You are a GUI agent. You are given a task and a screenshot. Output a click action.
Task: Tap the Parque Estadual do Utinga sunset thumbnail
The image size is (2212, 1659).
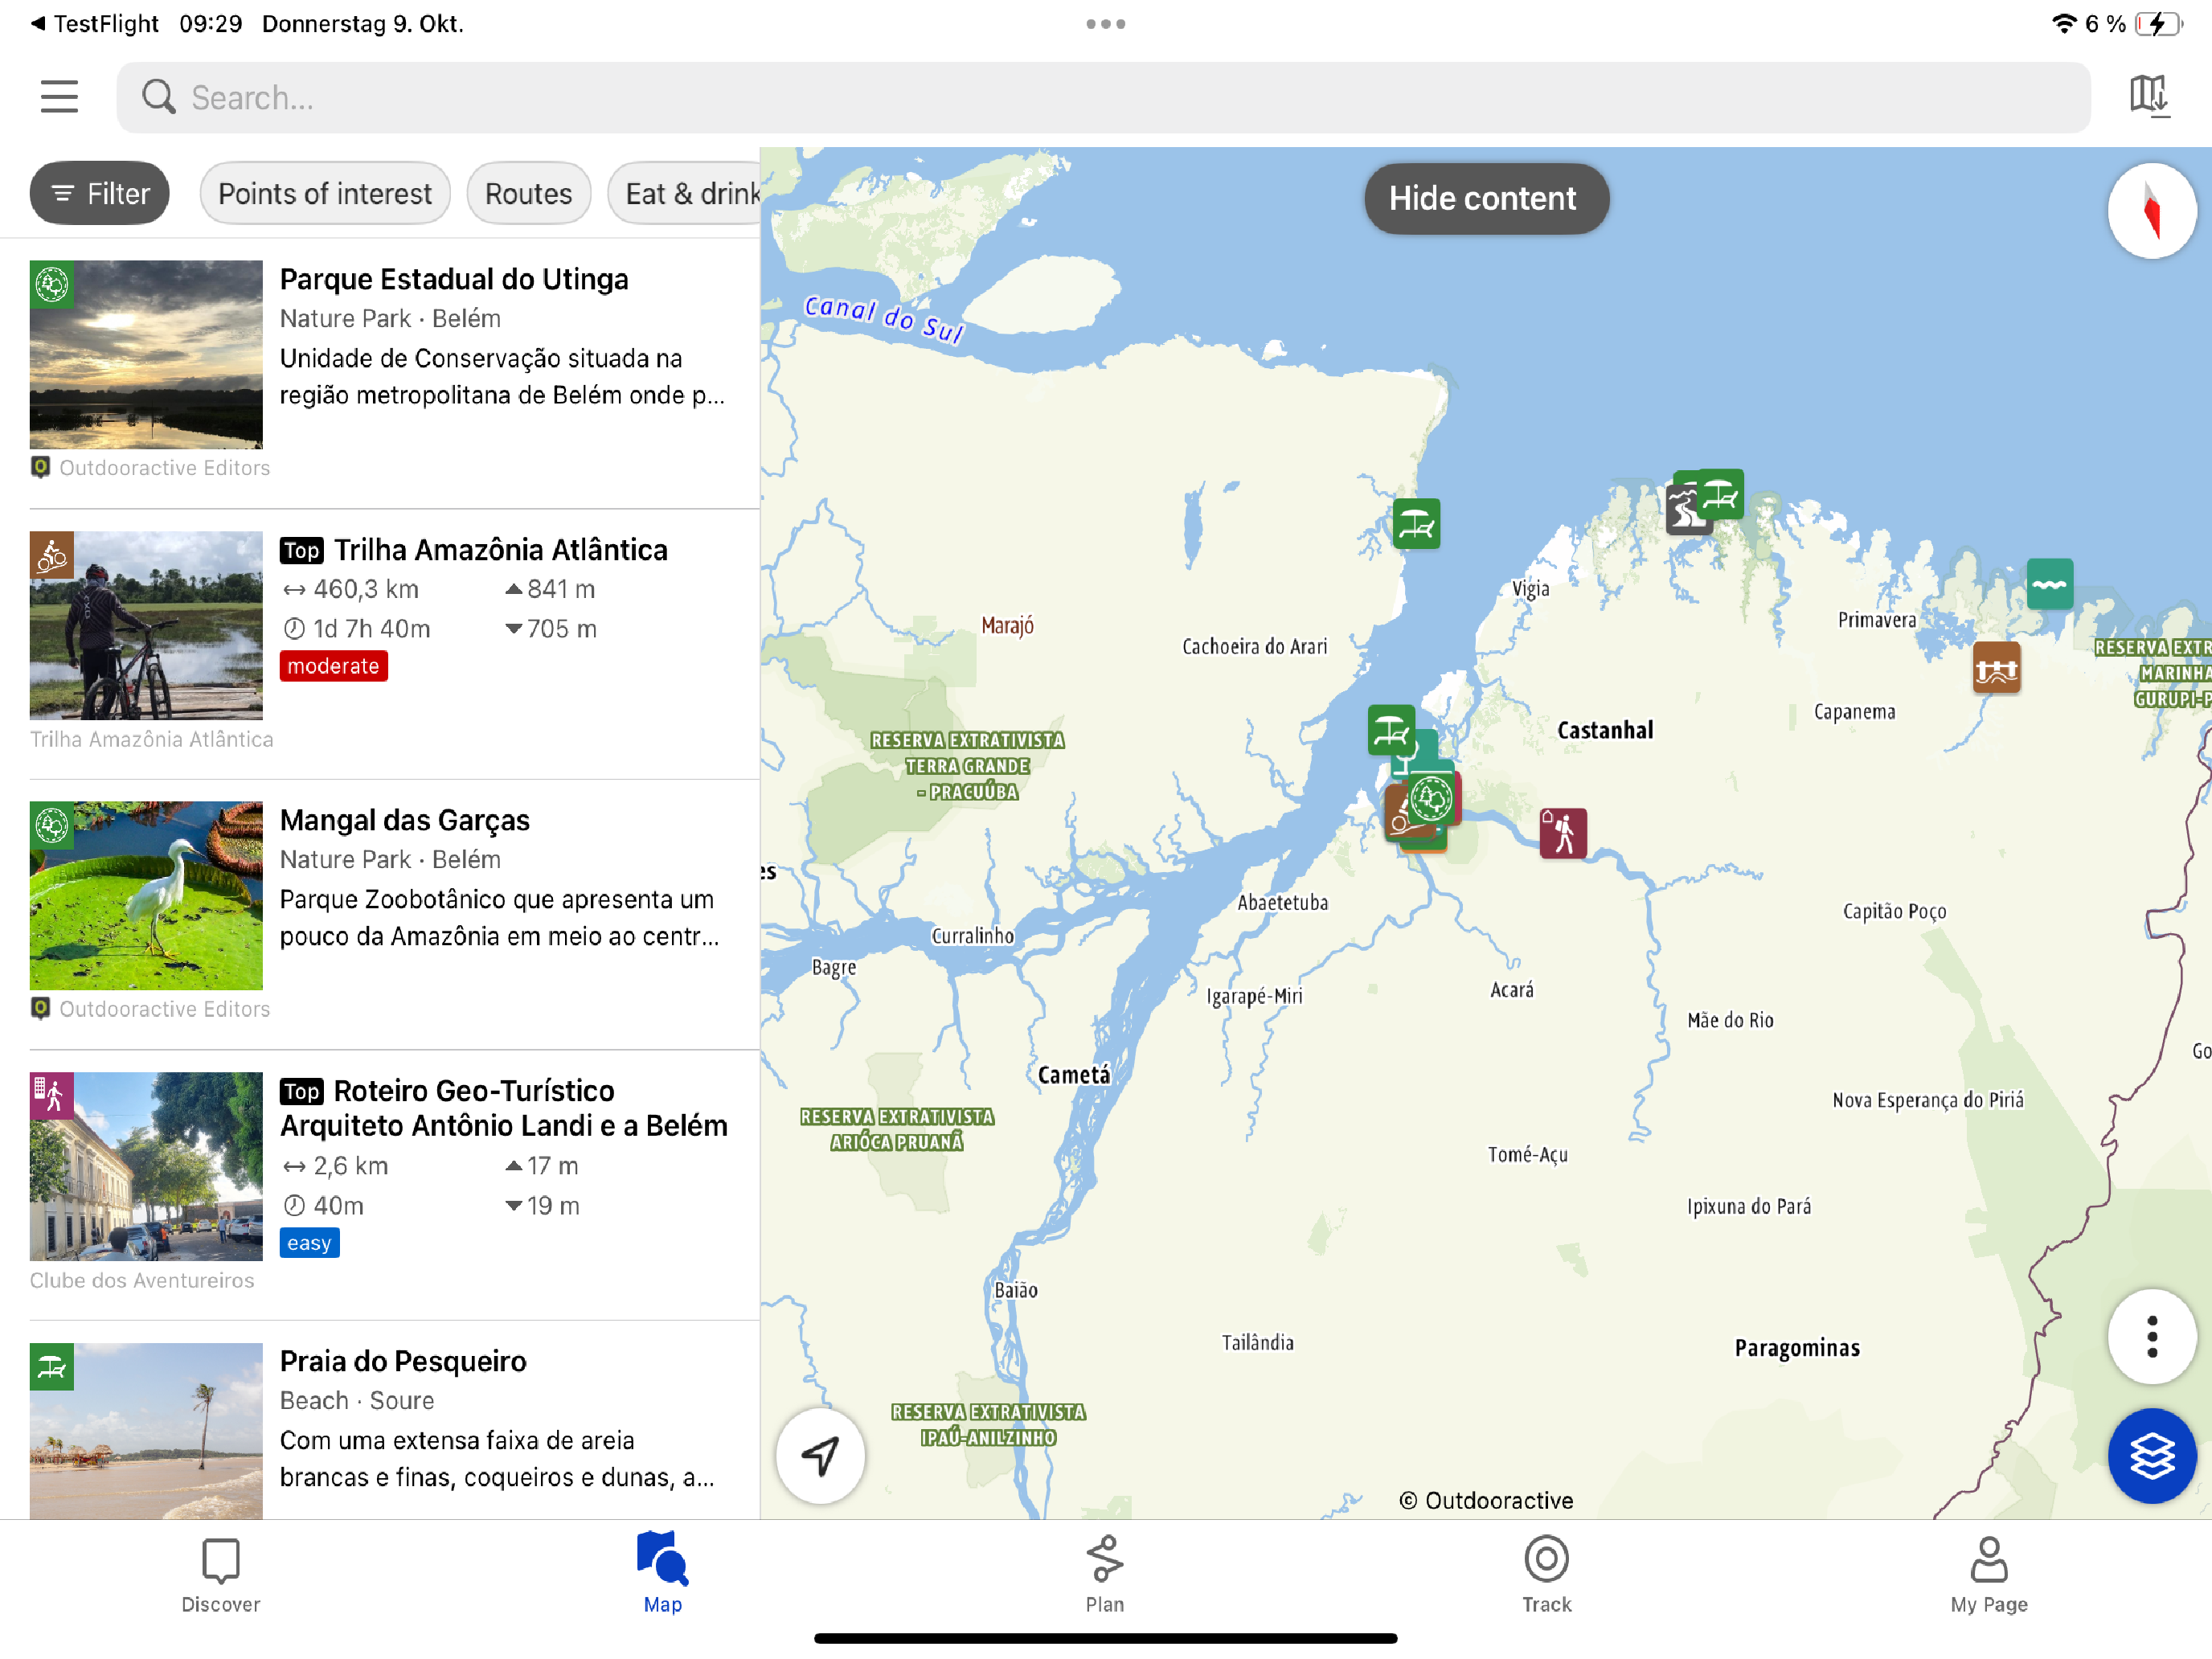[x=146, y=354]
